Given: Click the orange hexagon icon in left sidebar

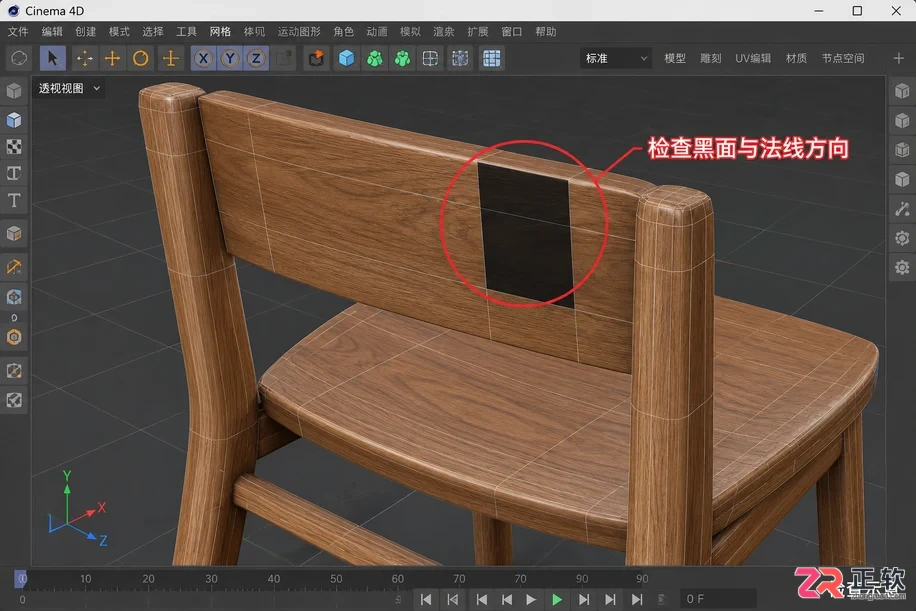Looking at the screenshot, I should point(14,337).
